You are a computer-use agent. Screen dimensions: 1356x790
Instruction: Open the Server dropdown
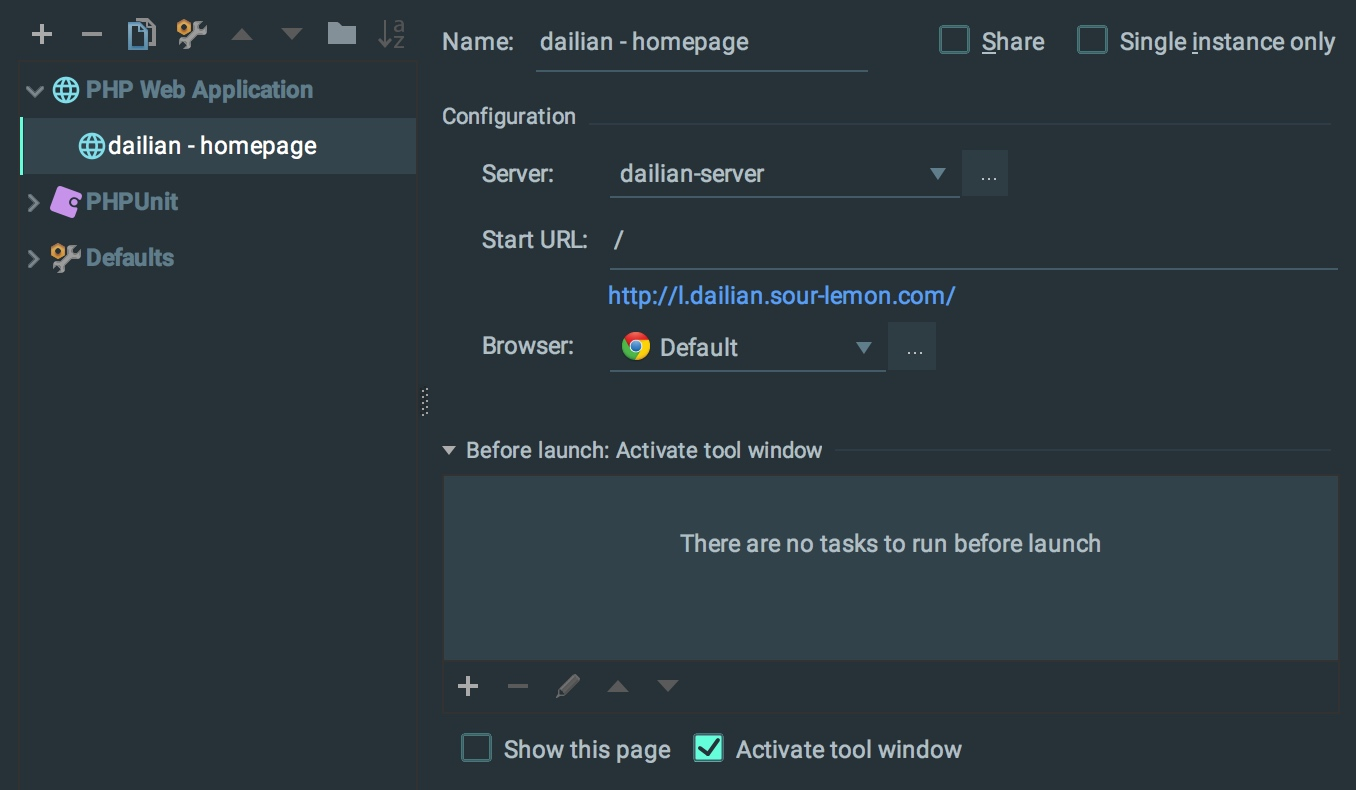point(784,174)
